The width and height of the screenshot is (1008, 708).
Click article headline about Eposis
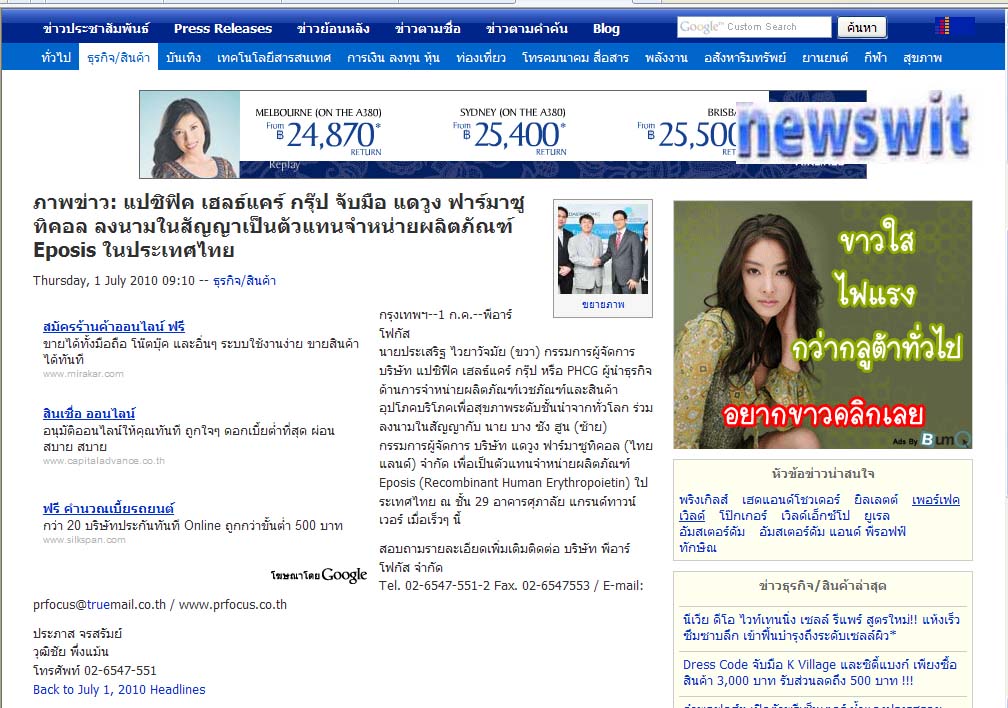[279, 226]
